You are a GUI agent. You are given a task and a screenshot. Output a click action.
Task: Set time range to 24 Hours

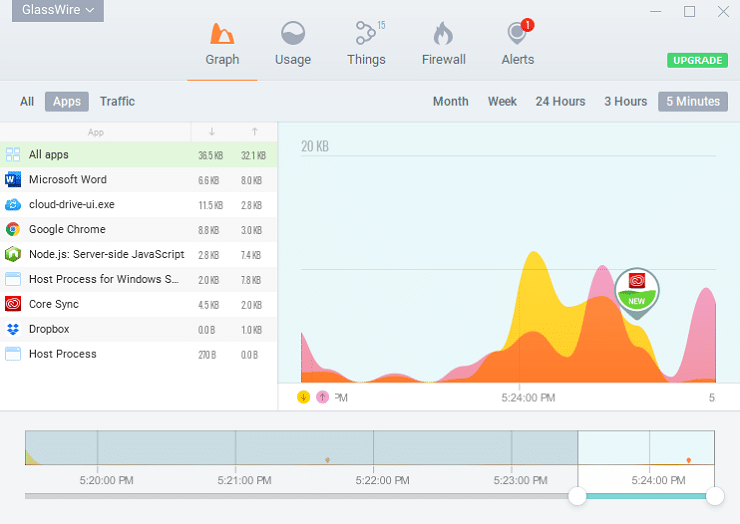coord(560,101)
